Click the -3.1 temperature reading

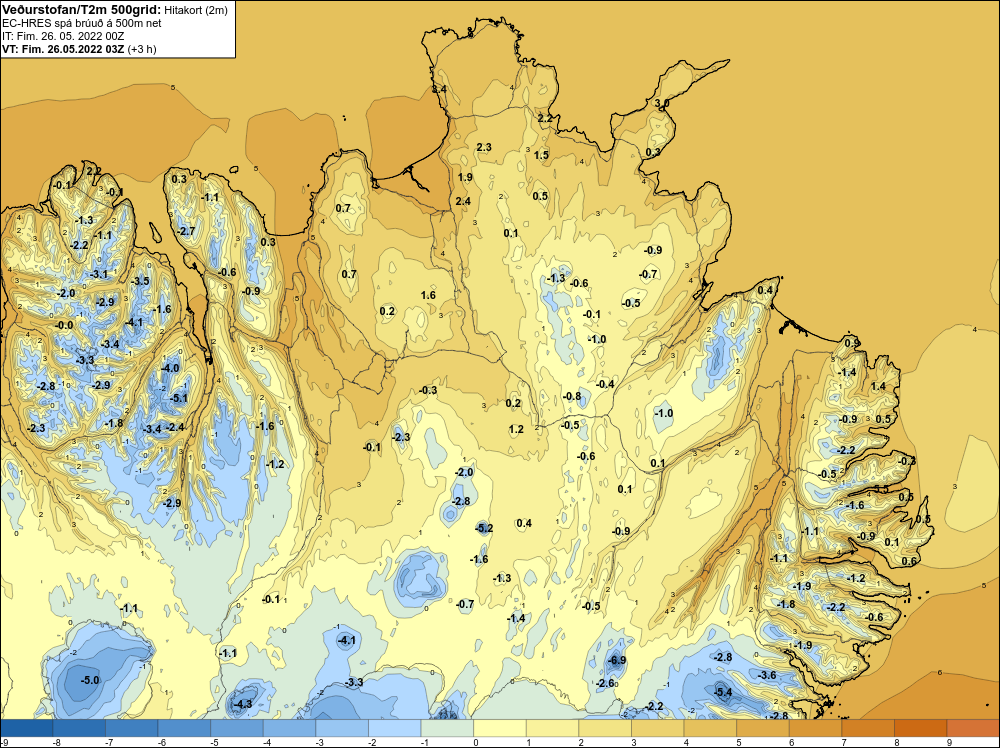(99, 274)
